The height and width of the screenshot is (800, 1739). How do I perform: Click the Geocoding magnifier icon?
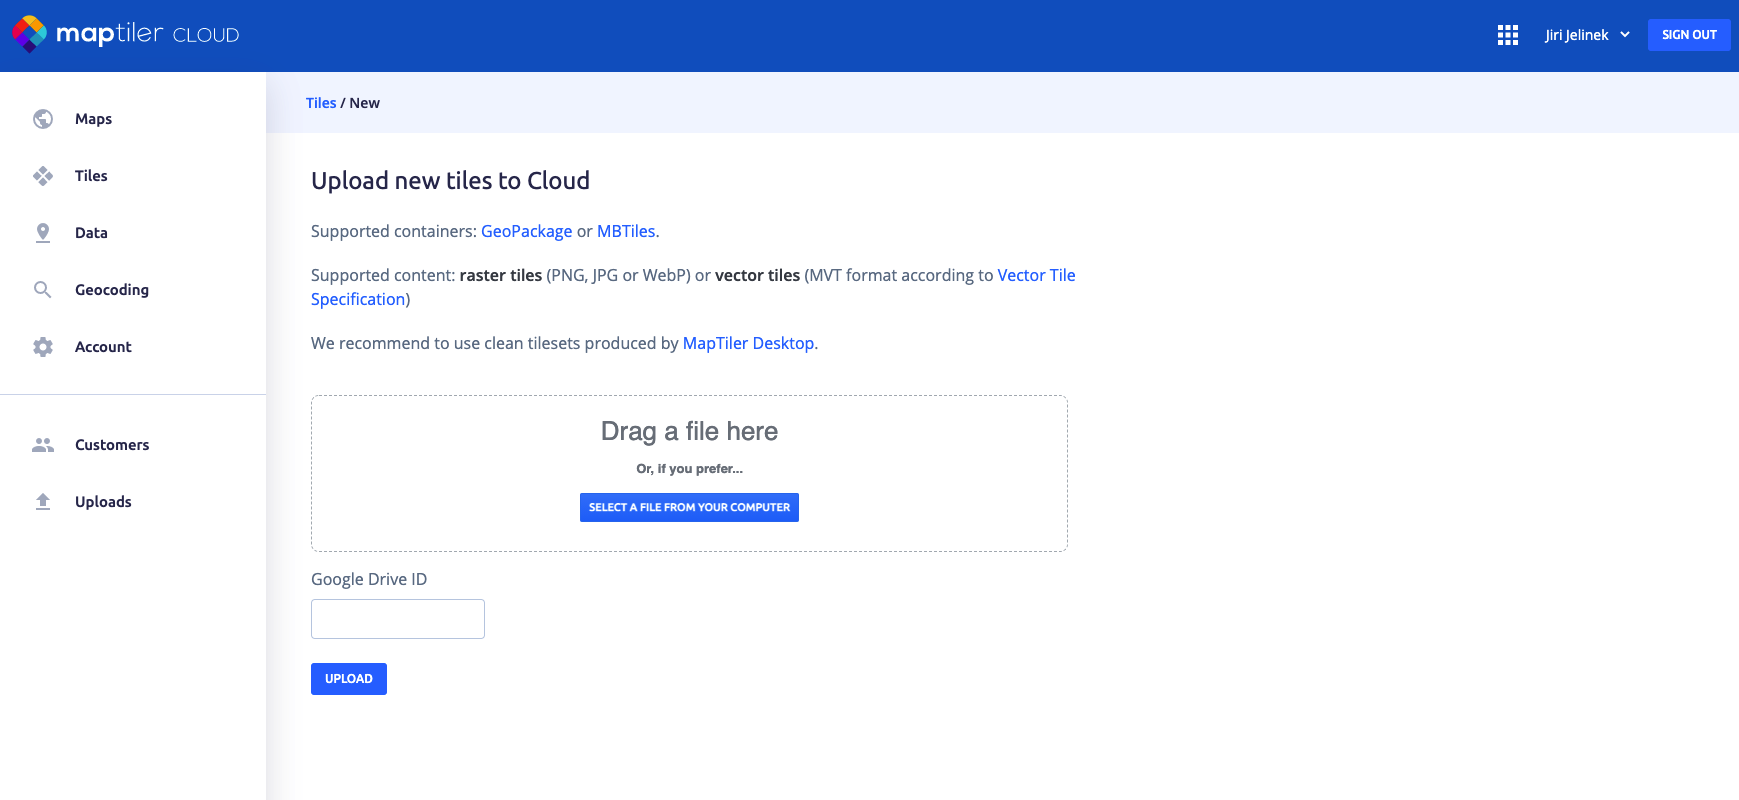[x=43, y=290]
